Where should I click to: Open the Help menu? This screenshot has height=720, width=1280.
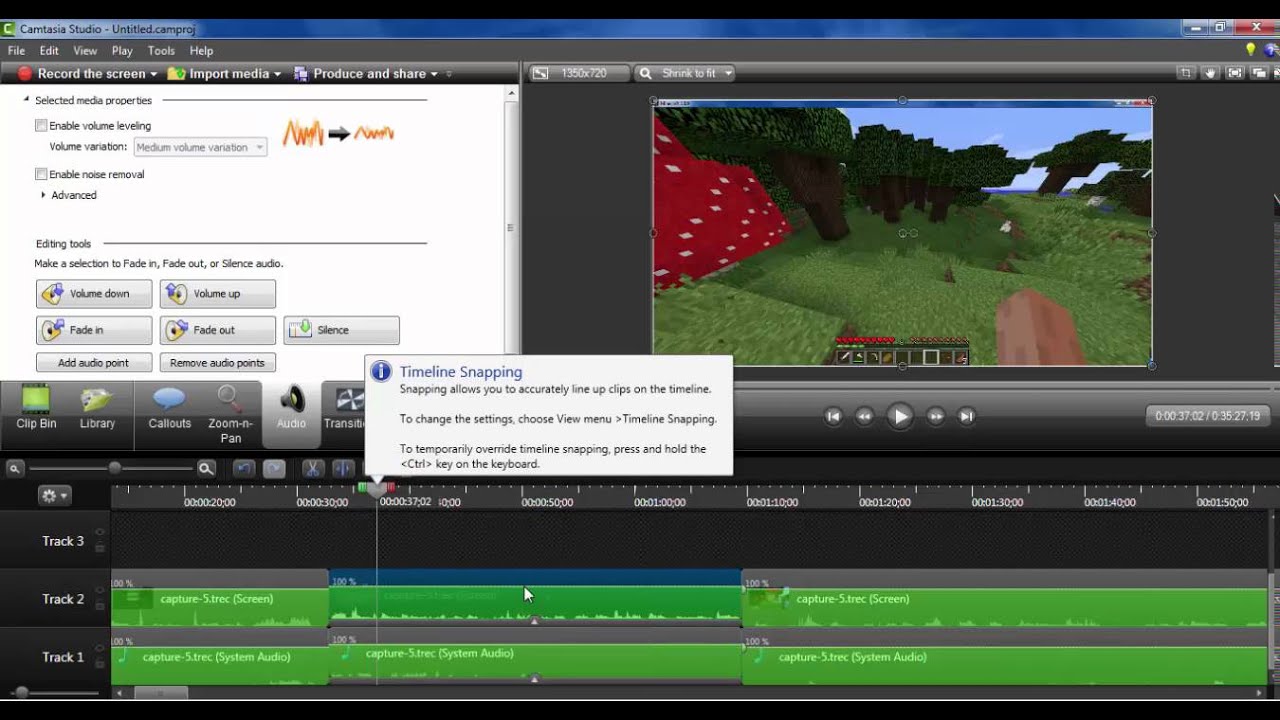click(x=201, y=51)
